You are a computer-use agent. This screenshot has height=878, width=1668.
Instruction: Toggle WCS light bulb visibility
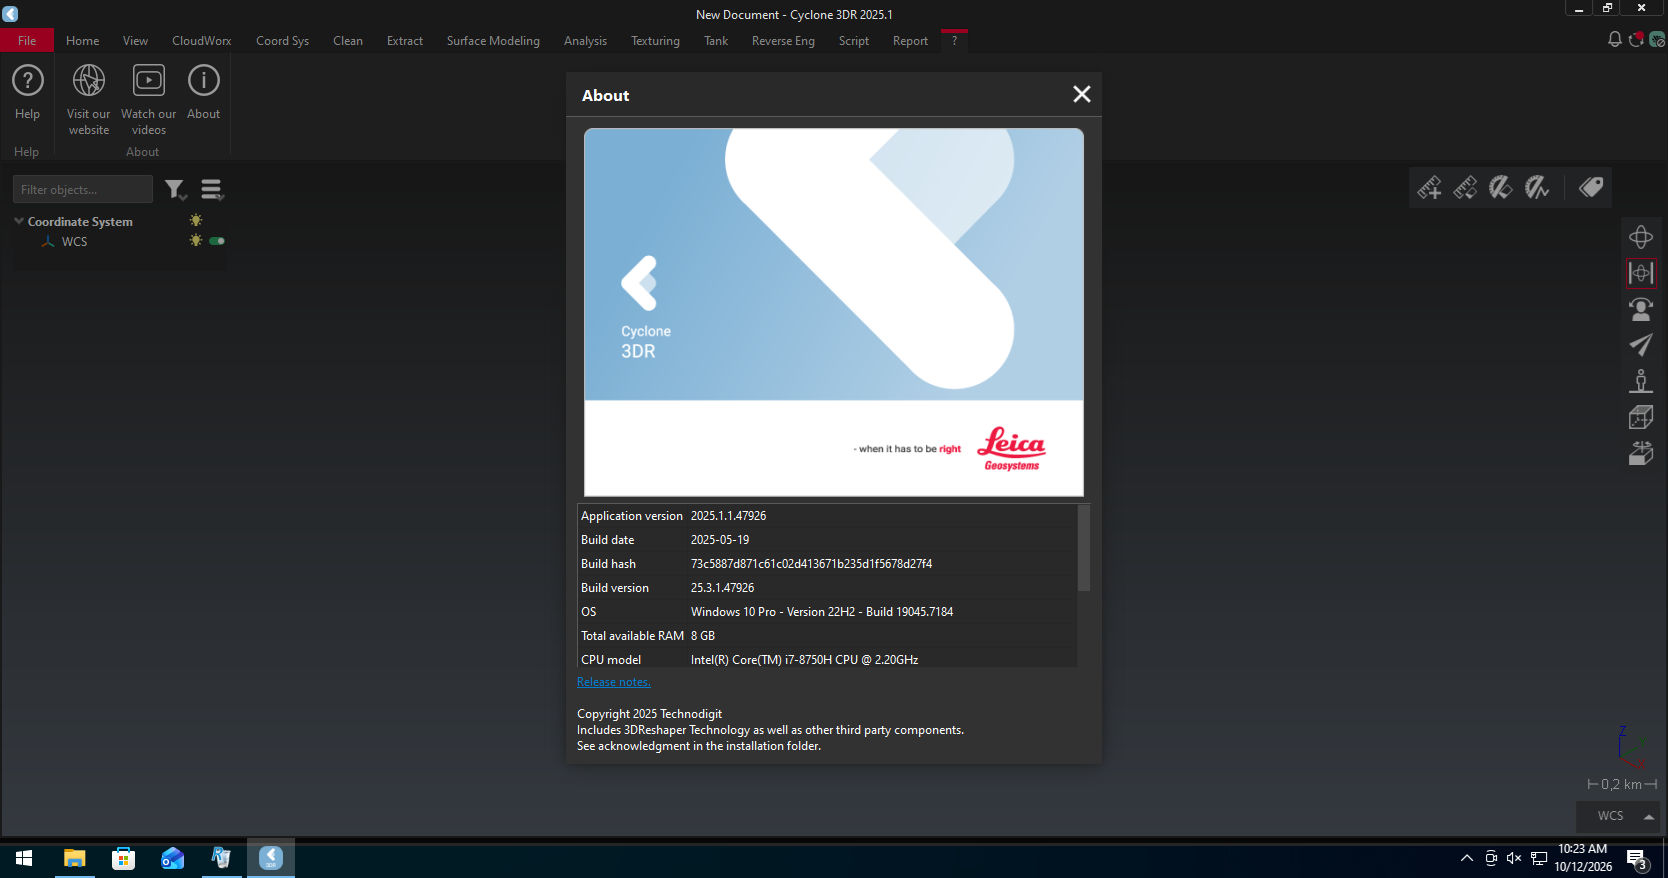196,241
